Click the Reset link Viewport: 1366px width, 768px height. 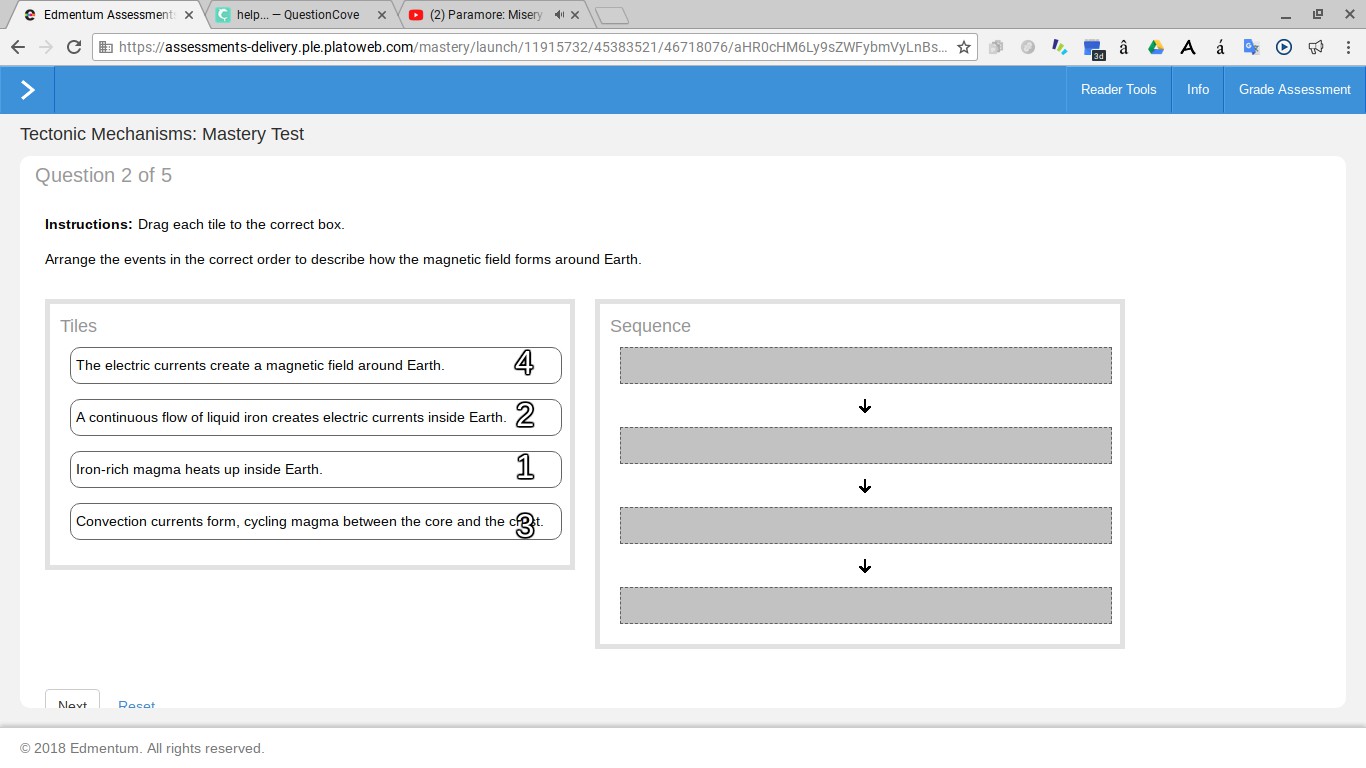coord(136,705)
